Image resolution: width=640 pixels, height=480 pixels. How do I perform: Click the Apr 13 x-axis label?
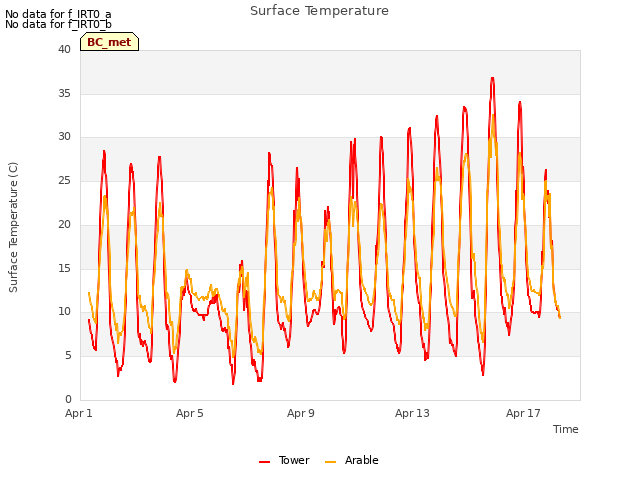[x=412, y=413]
